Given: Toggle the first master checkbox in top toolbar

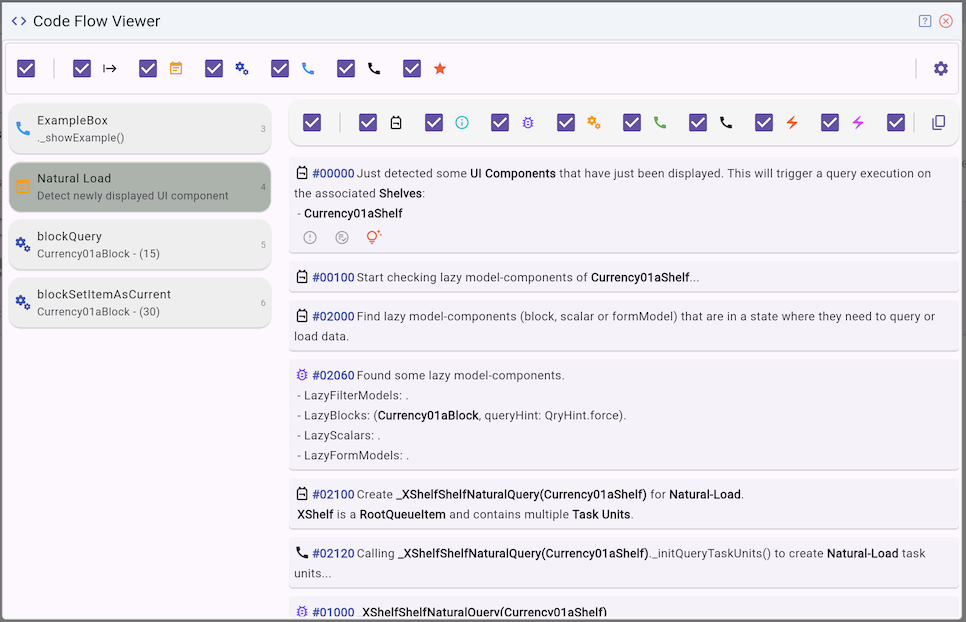Looking at the screenshot, I should (x=26, y=69).
